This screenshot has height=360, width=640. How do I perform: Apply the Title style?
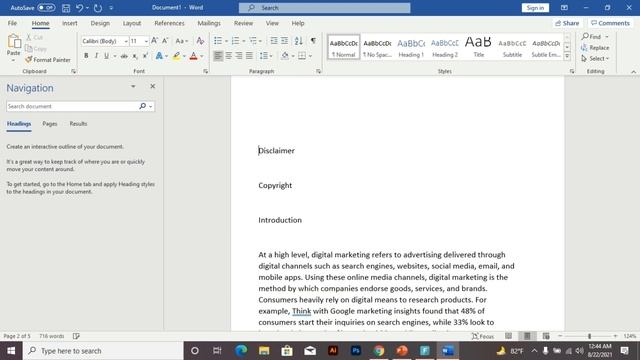point(478,47)
